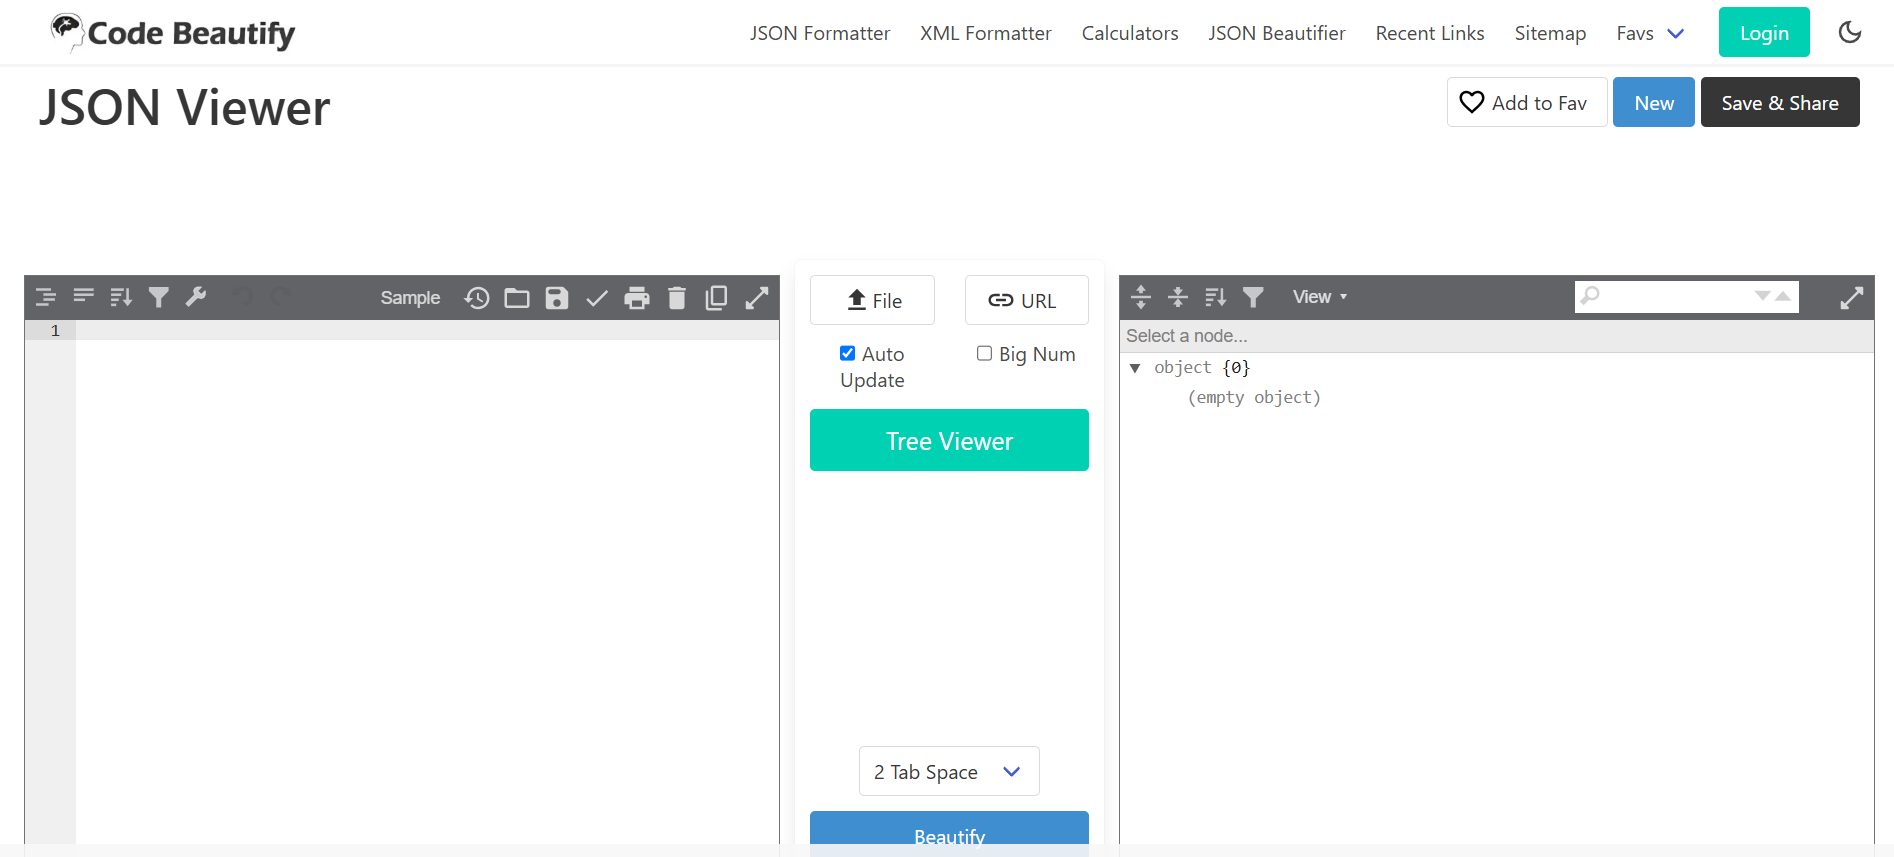Screen dimensions: 1894x857
Task: Collapse the root object tree node
Action: click(x=1135, y=368)
